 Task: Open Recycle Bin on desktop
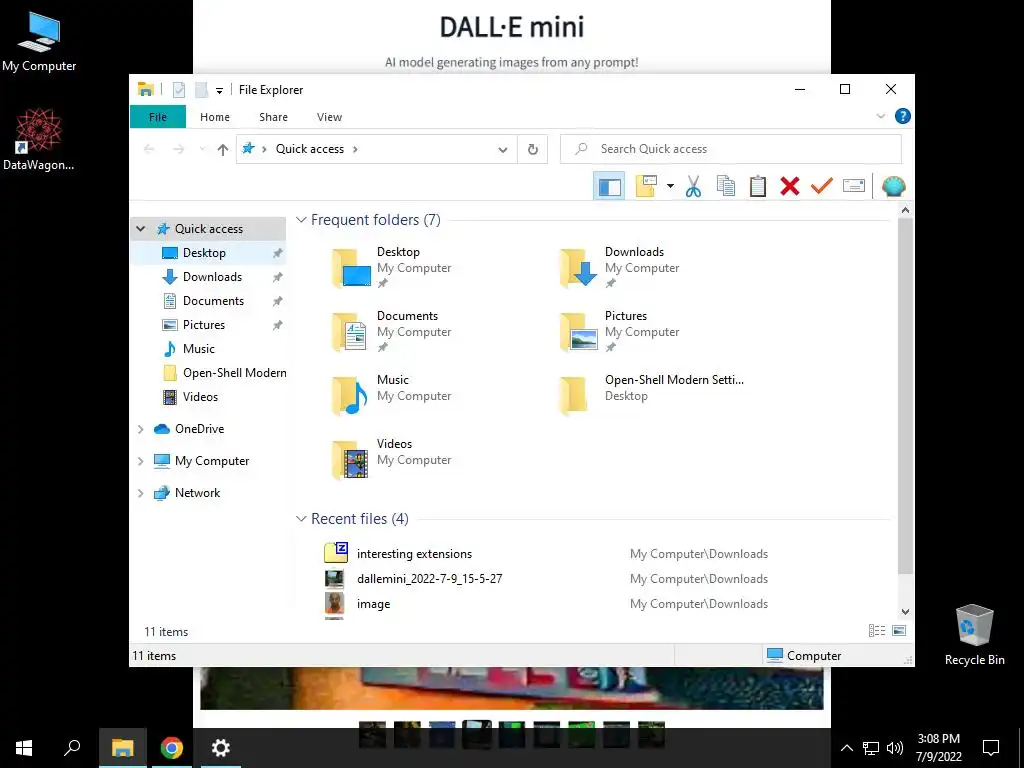(x=974, y=635)
